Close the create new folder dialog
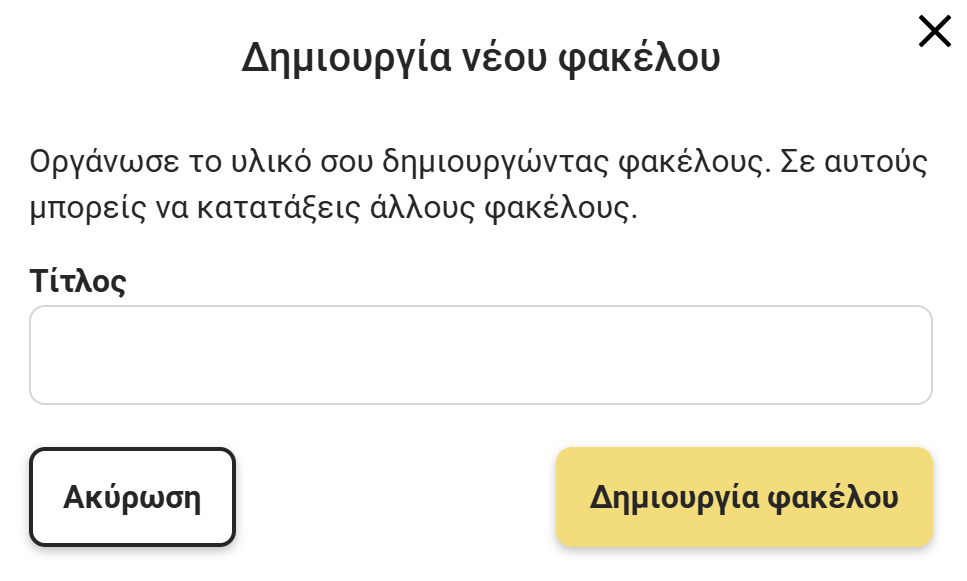Image resolution: width=967 pixels, height=581 pixels. (934, 32)
